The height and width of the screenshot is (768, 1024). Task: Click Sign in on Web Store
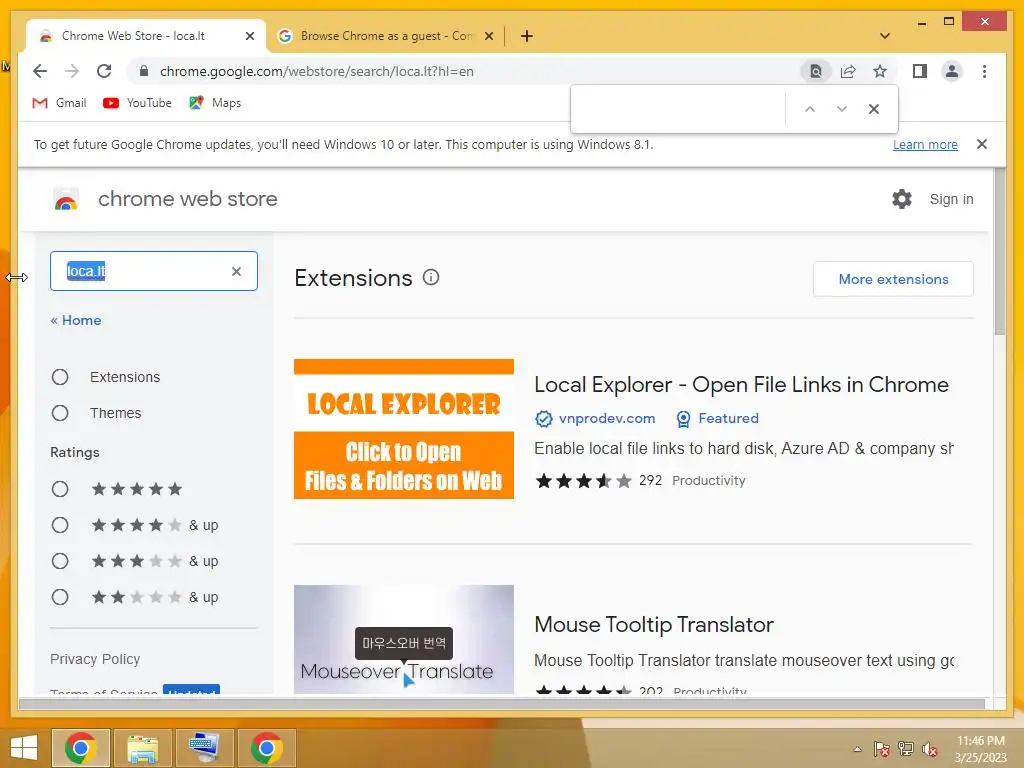pyautogui.click(x=952, y=199)
